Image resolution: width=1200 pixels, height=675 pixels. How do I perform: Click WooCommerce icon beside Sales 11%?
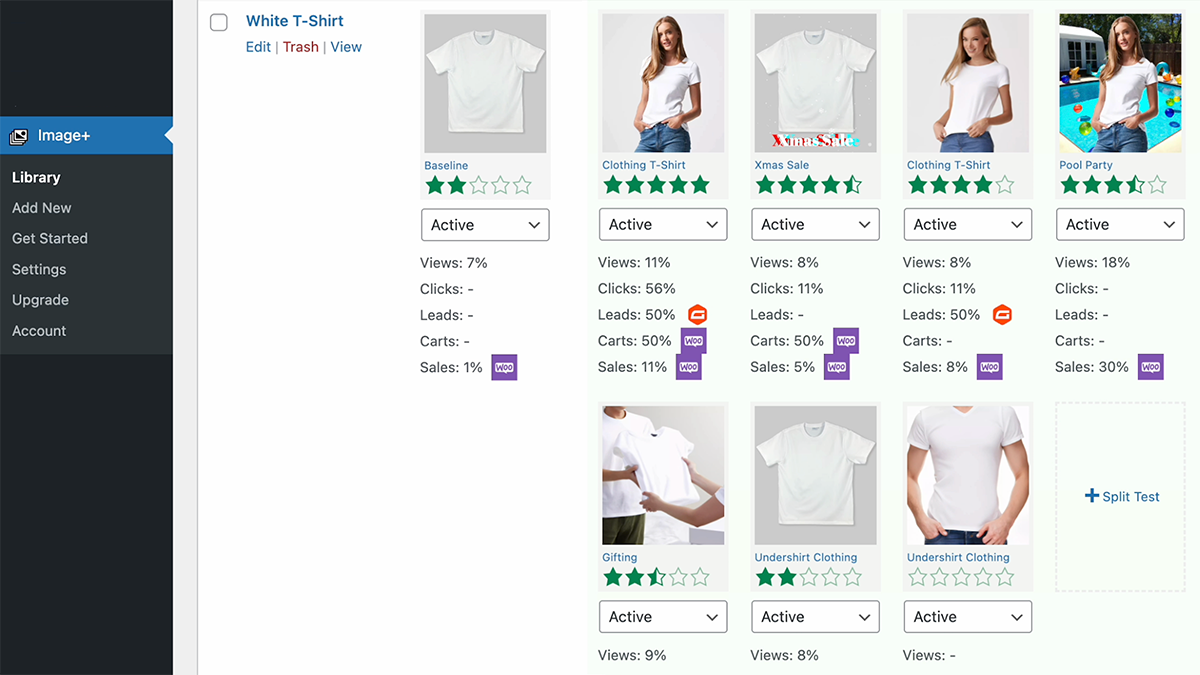coord(689,367)
